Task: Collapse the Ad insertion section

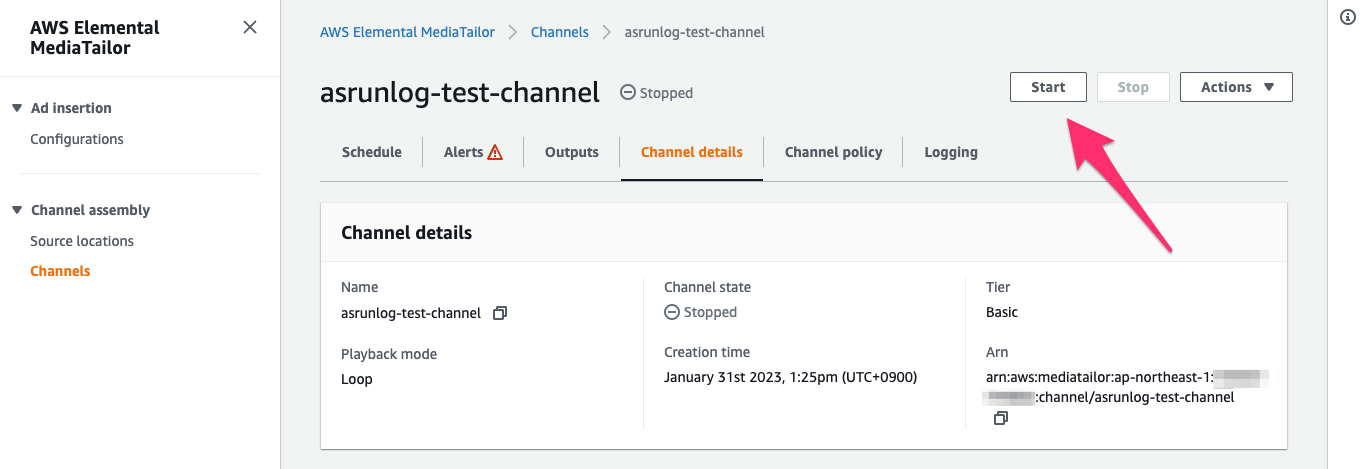Action: [17, 108]
